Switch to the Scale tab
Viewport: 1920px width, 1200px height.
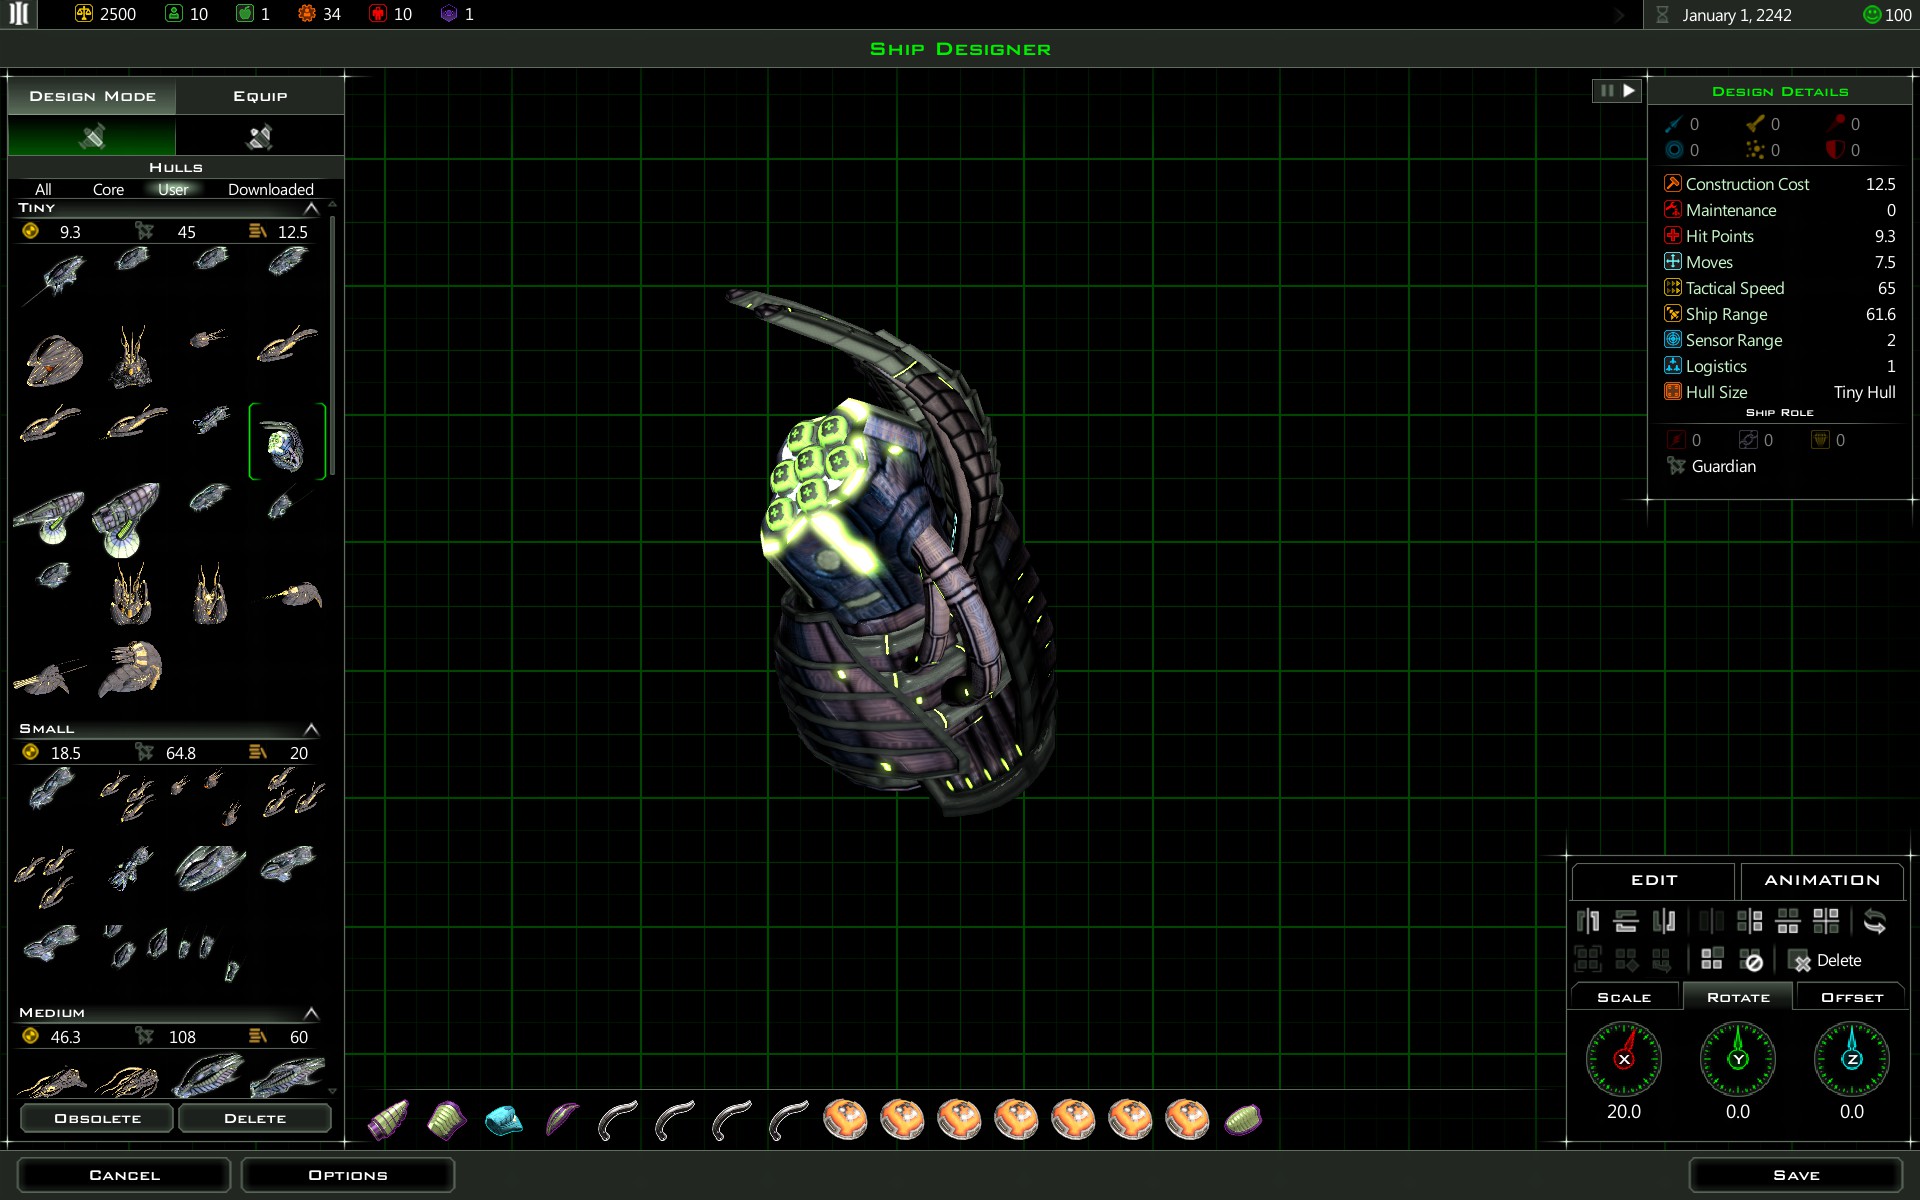(x=1624, y=997)
